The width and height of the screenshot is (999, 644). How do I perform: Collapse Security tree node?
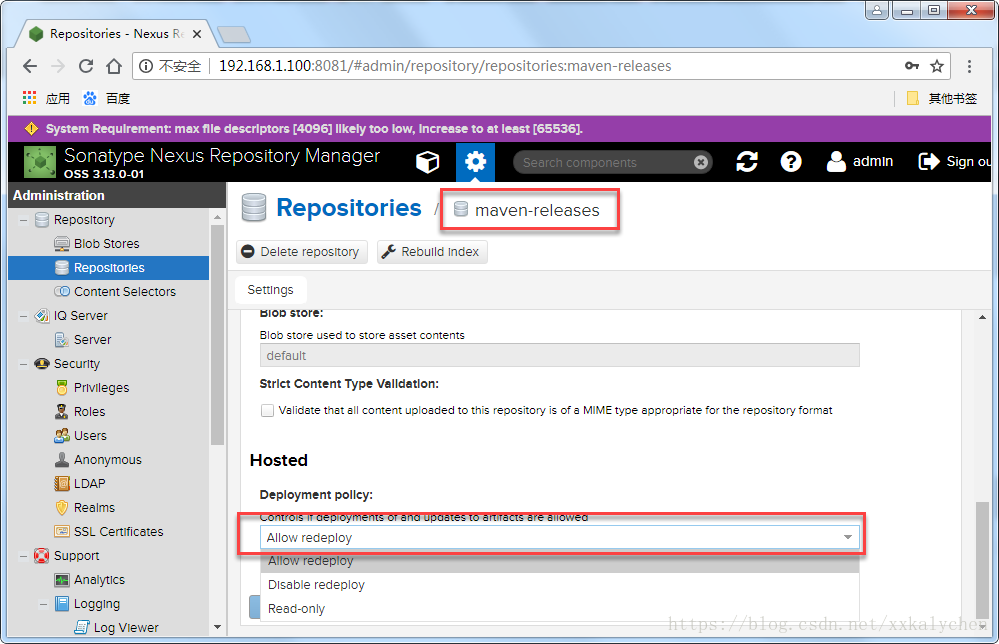24,364
